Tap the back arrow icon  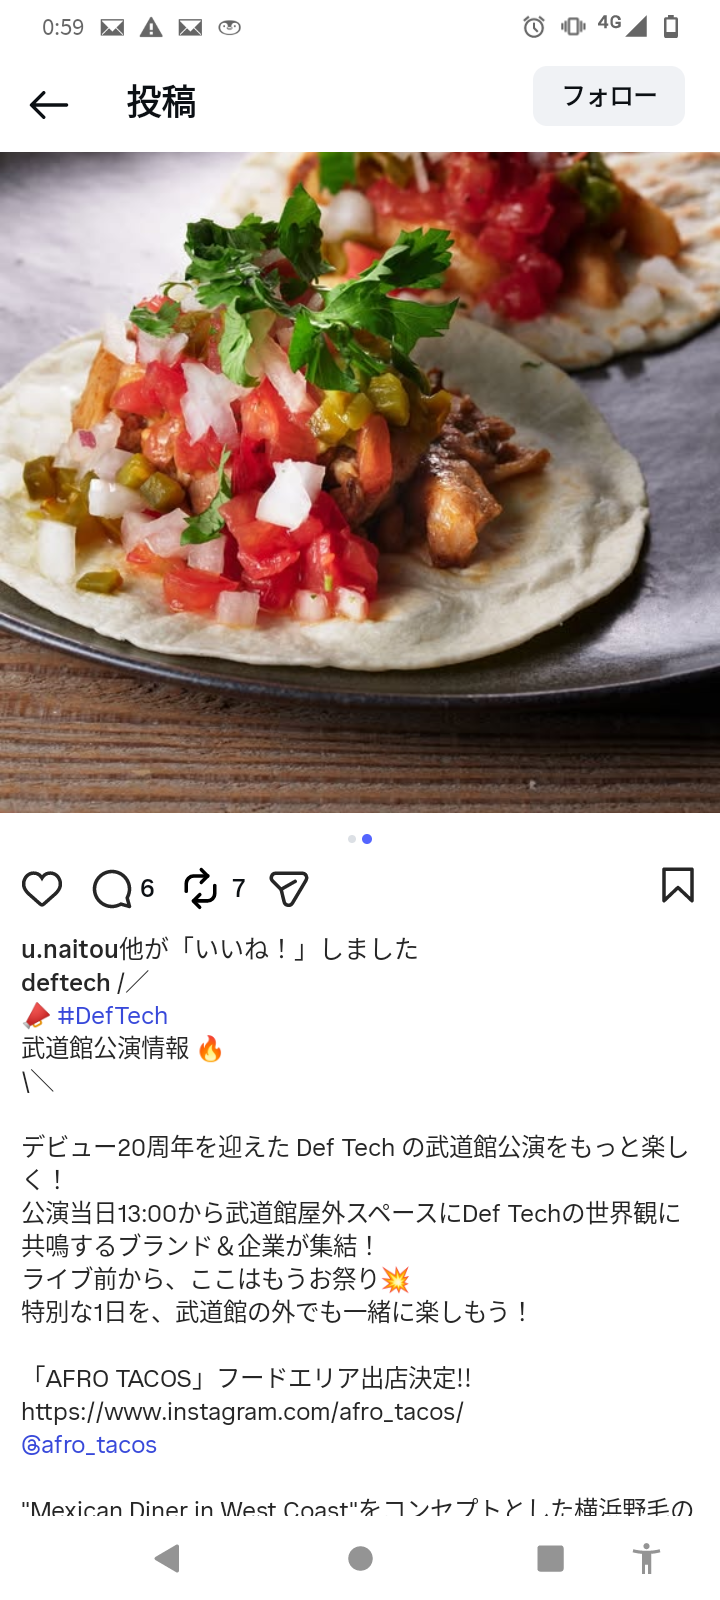click(48, 104)
